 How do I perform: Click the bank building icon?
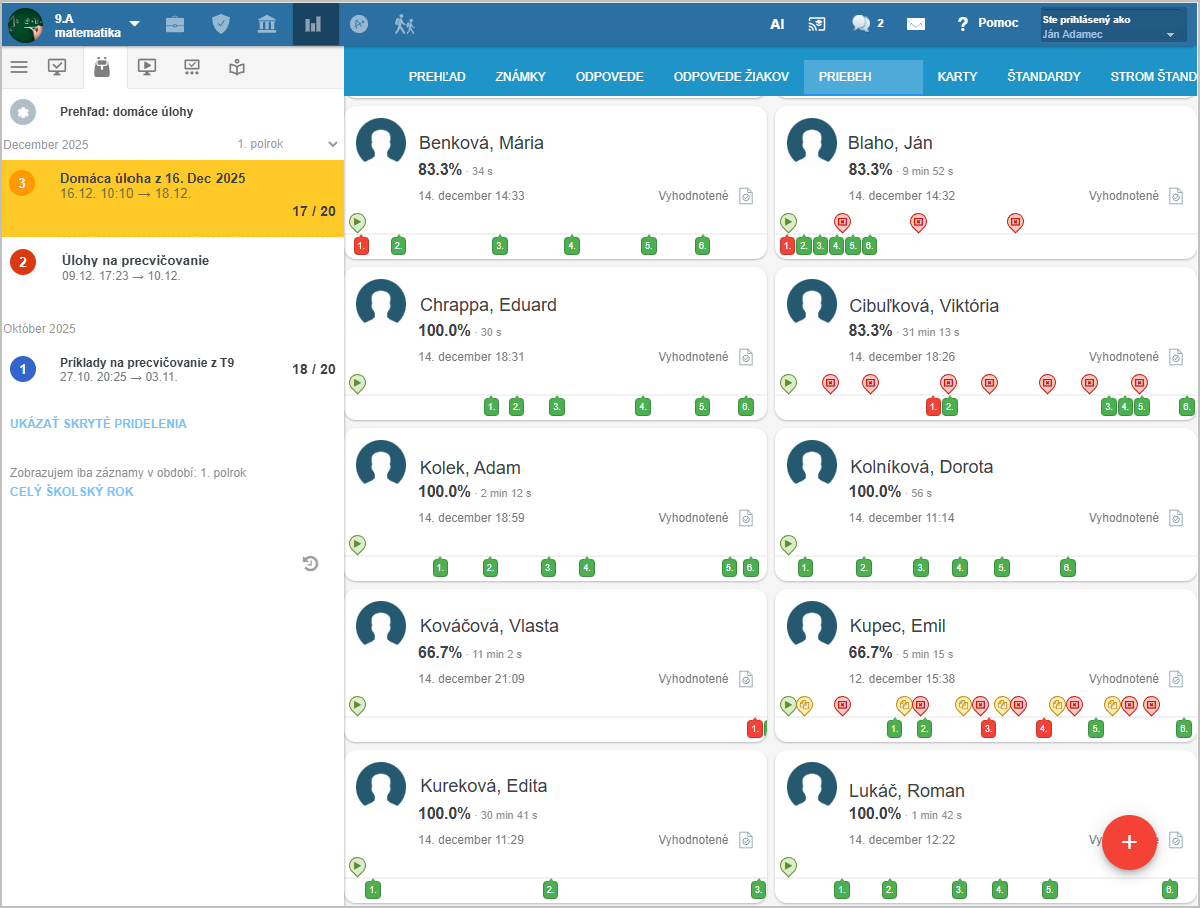tap(267, 24)
